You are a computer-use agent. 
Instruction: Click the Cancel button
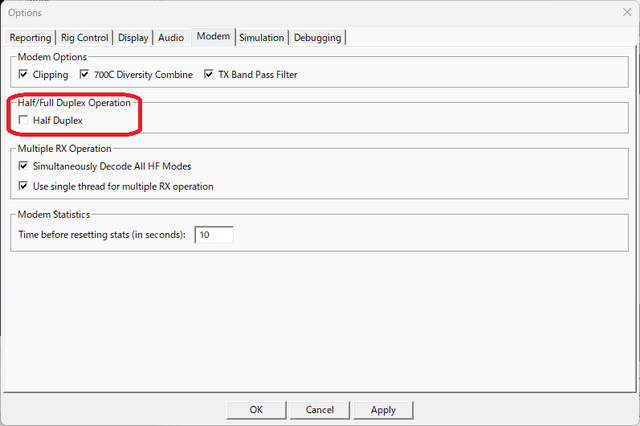click(320, 410)
